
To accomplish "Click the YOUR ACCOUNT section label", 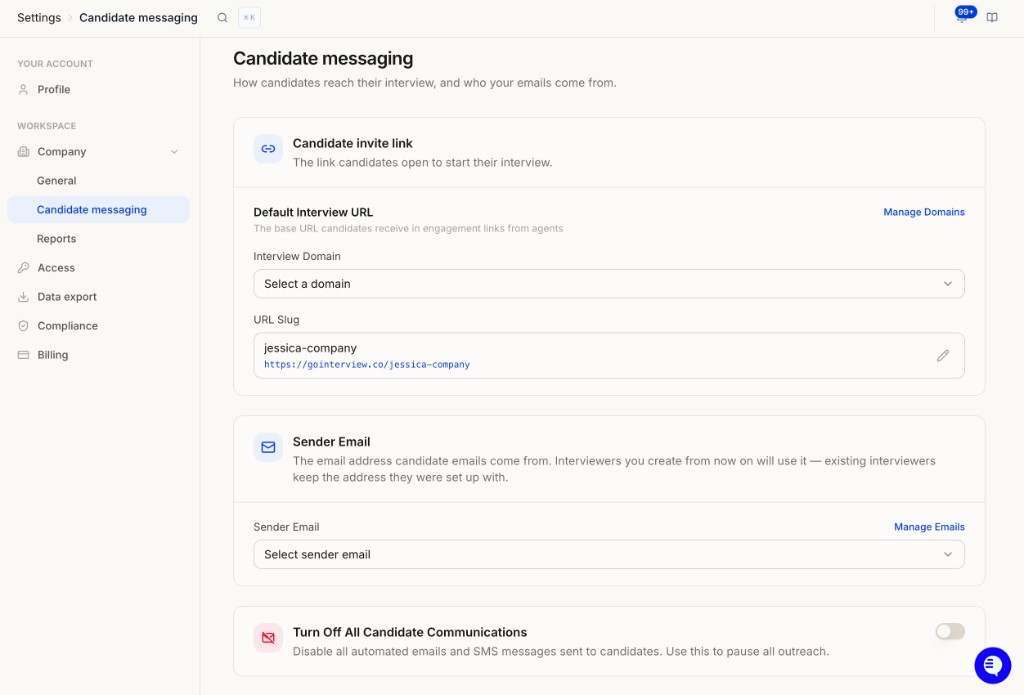I will (55, 64).
